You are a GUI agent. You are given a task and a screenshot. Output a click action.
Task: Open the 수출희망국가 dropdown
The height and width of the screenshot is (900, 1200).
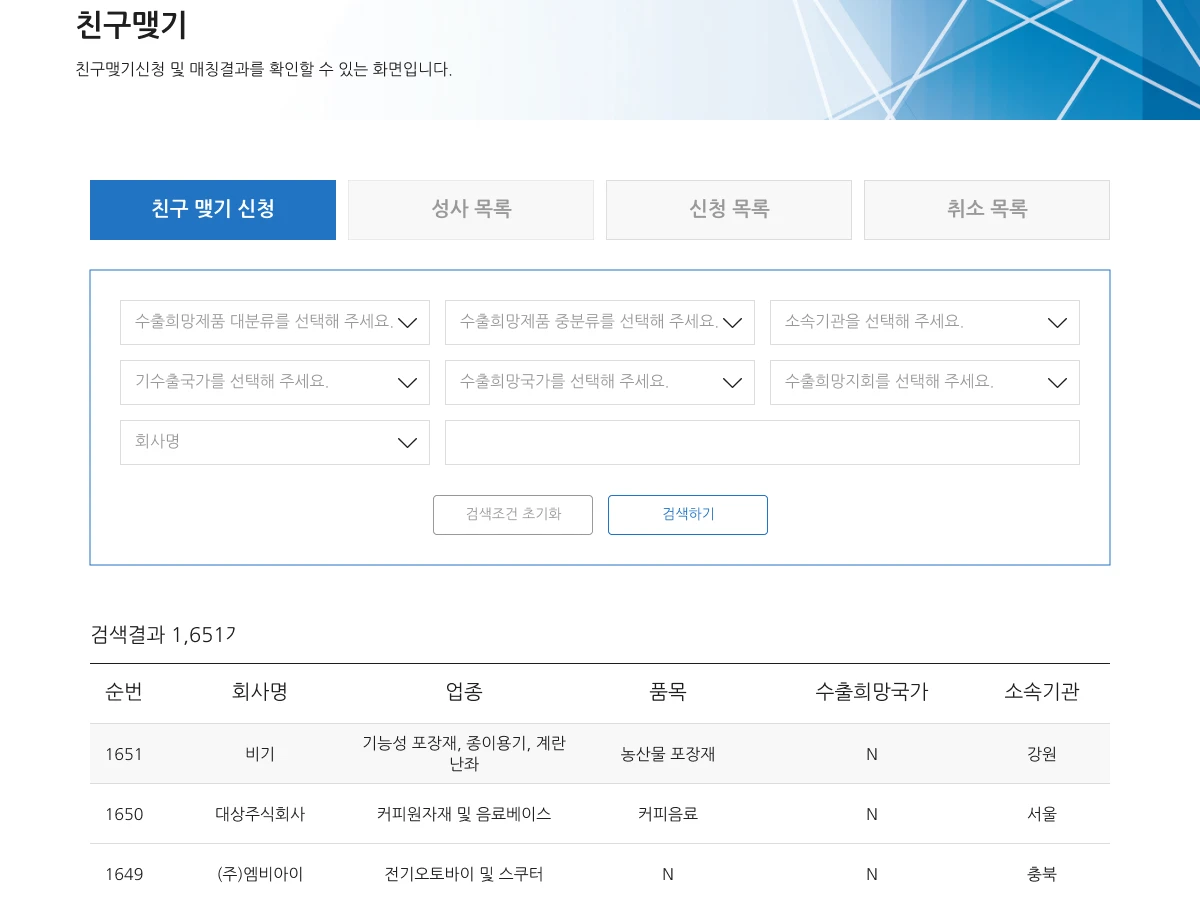pos(600,382)
